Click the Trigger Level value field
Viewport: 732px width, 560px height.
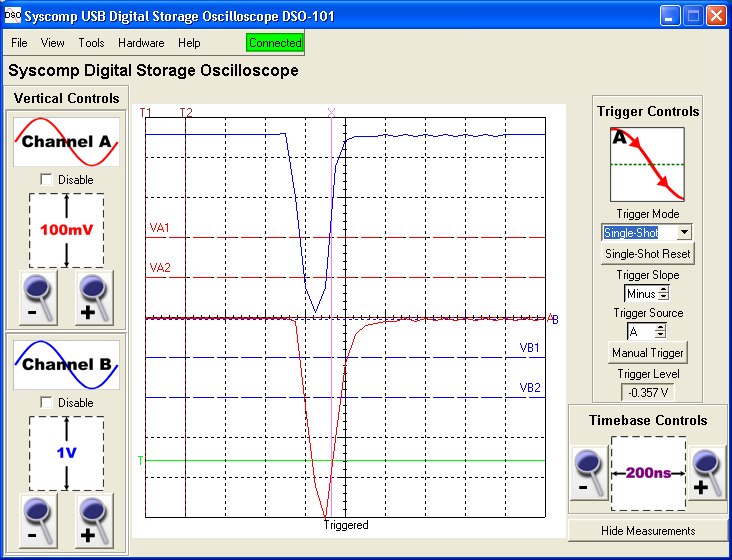click(647, 393)
